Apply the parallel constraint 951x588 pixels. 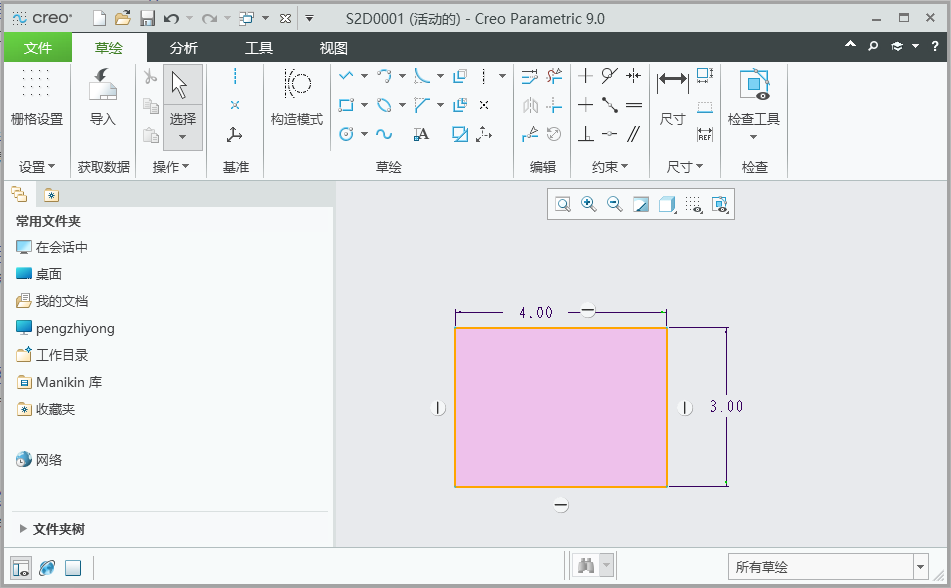point(634,134)
